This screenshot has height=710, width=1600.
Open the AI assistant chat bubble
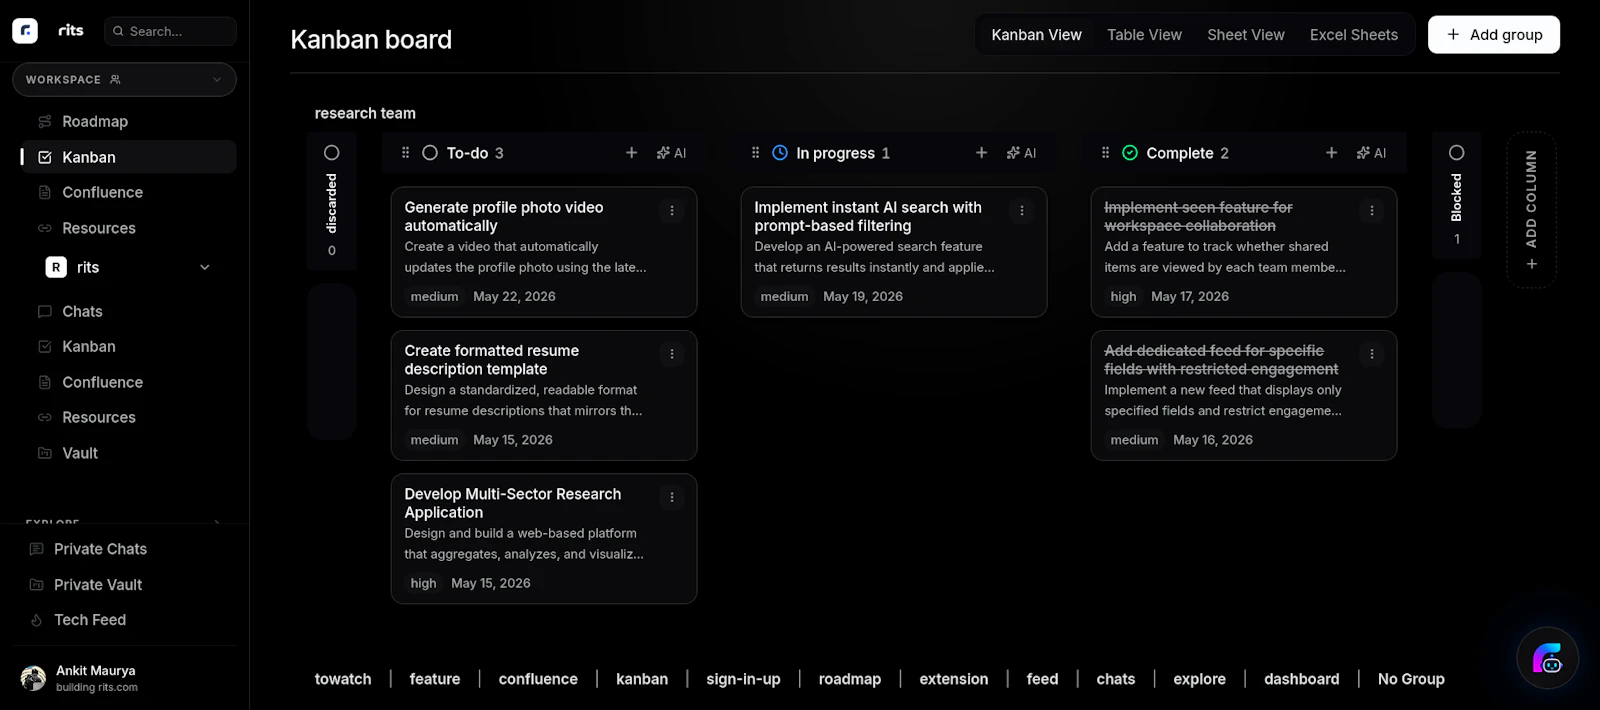[x=1547, y=658]
